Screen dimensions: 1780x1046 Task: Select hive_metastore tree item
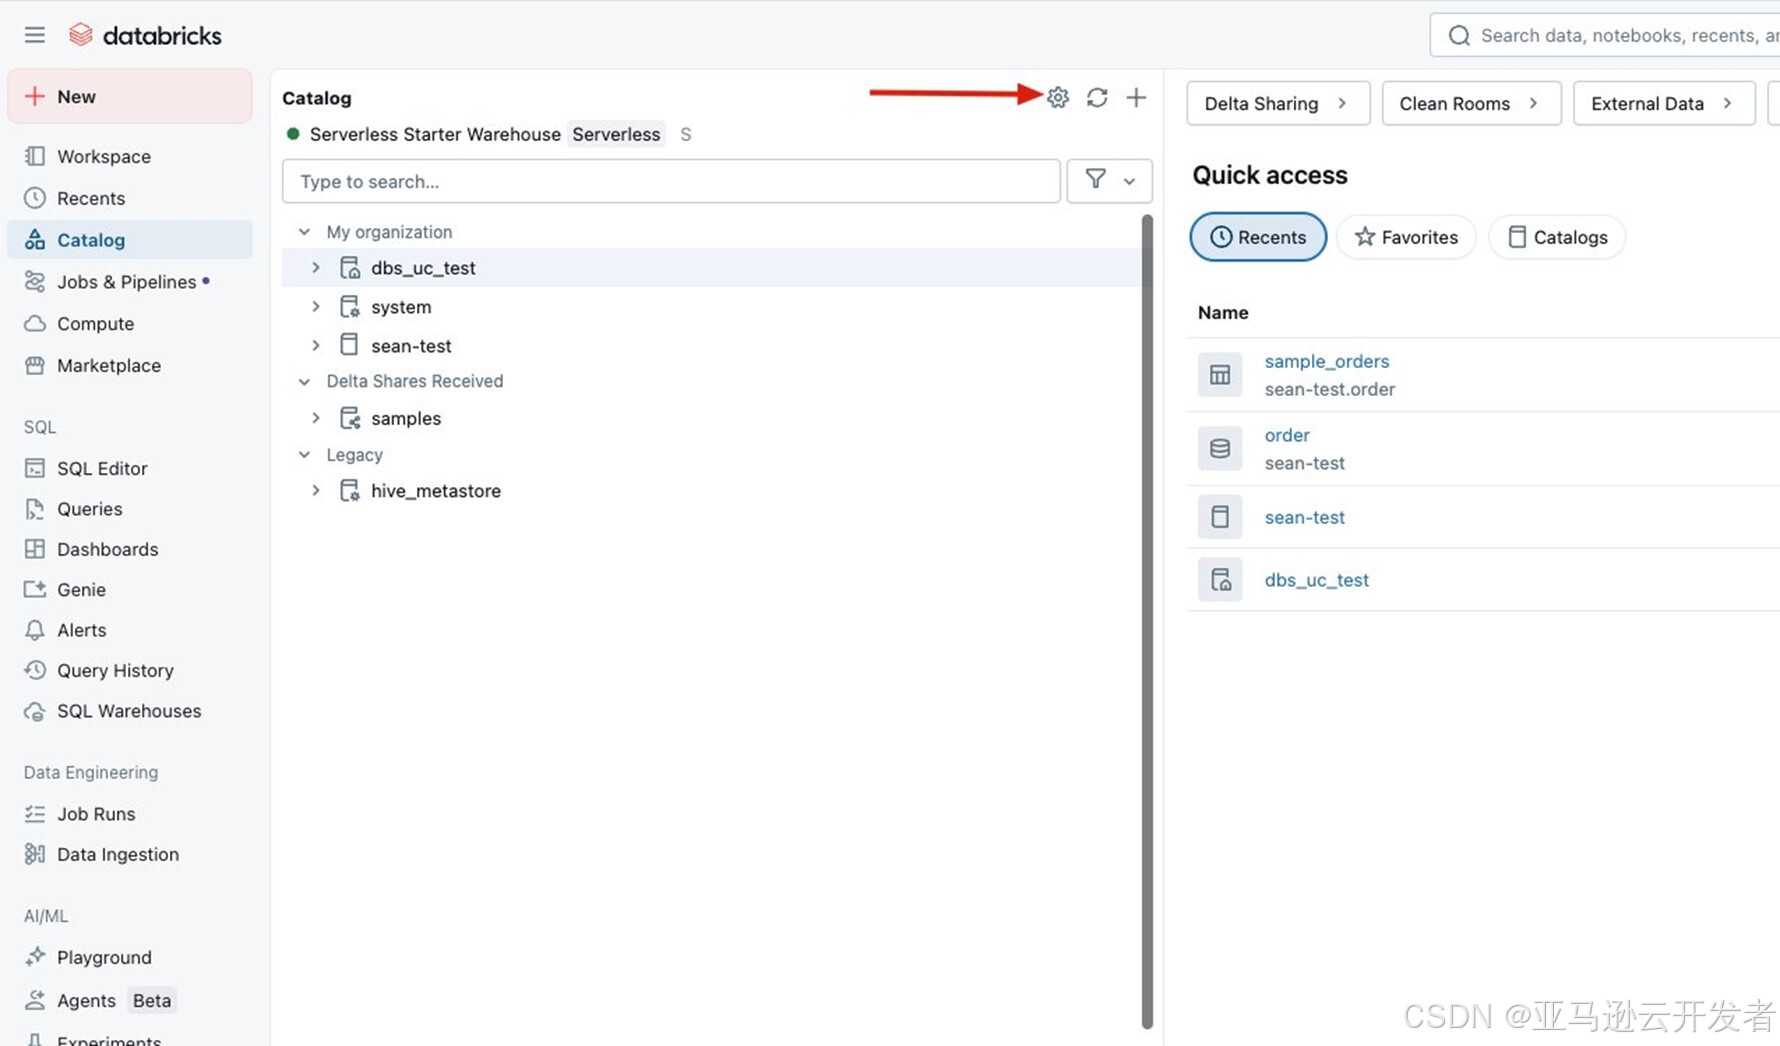(711, 491)
